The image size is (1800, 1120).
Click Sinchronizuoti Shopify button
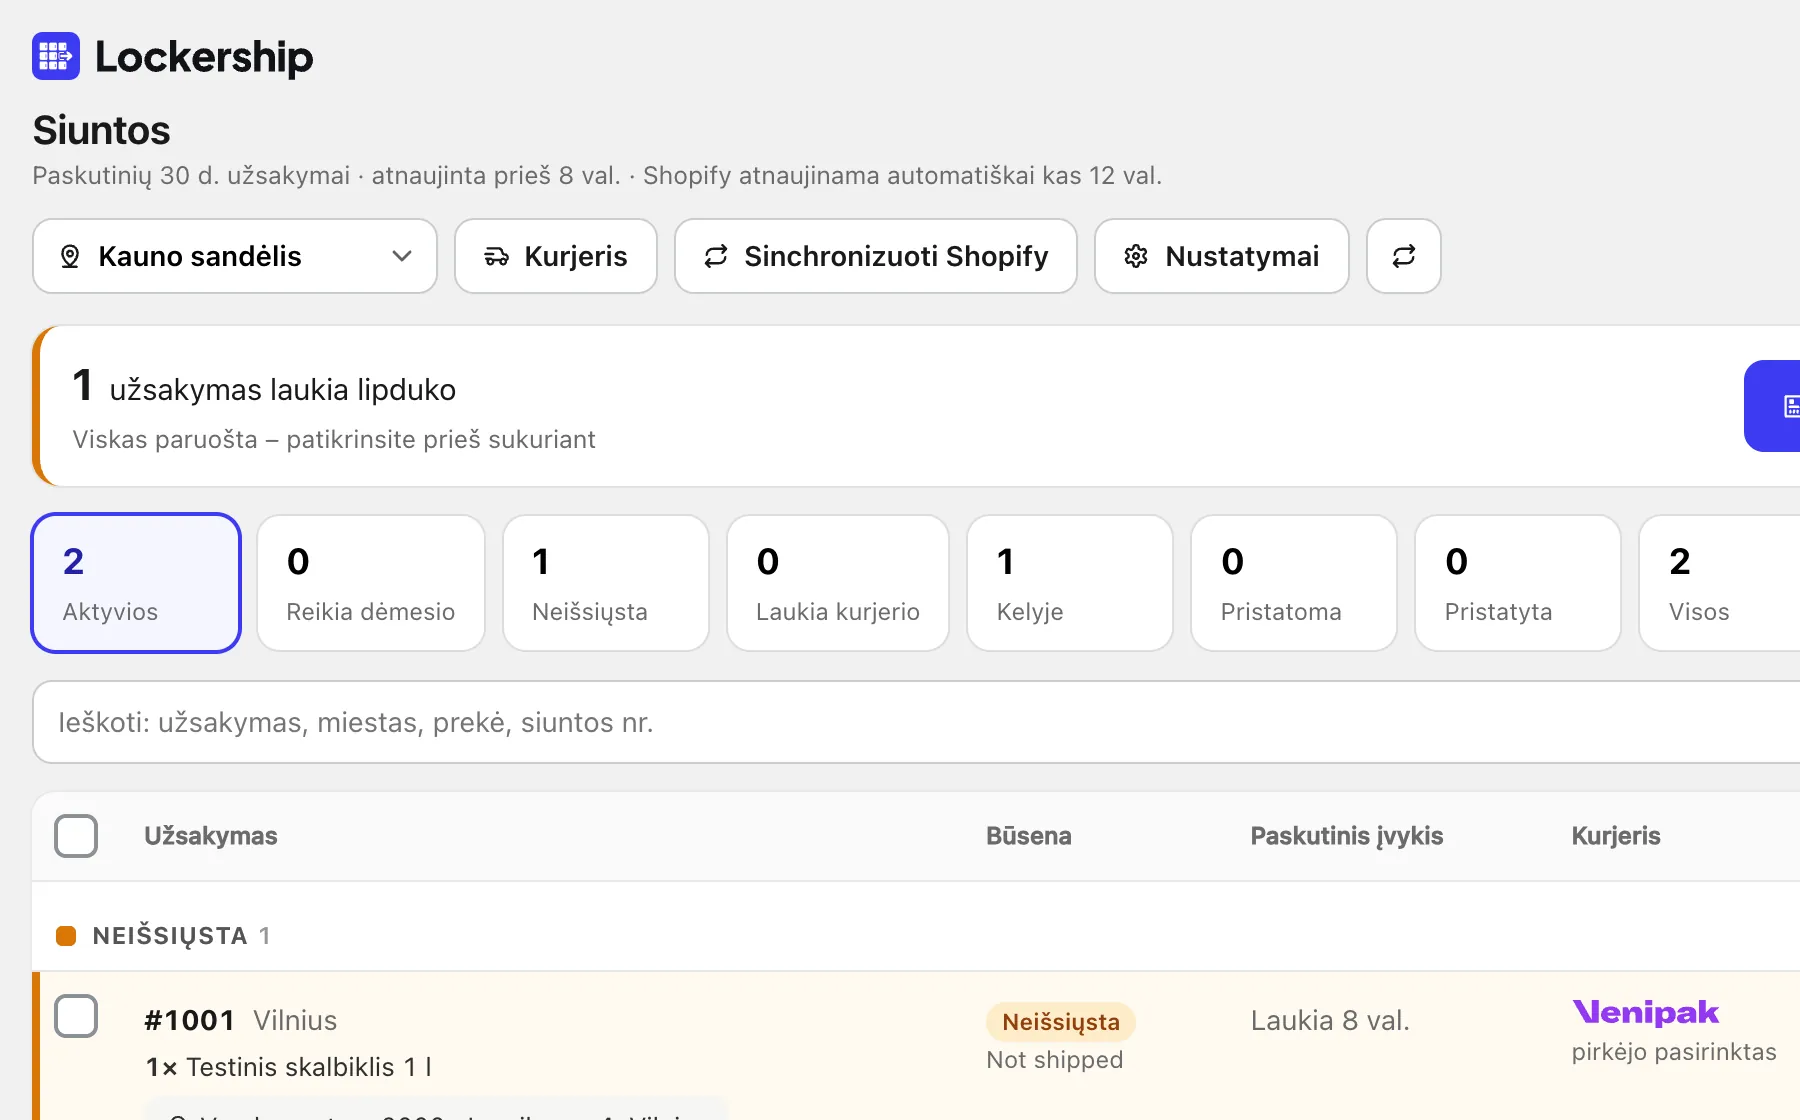tap(876, 256)
